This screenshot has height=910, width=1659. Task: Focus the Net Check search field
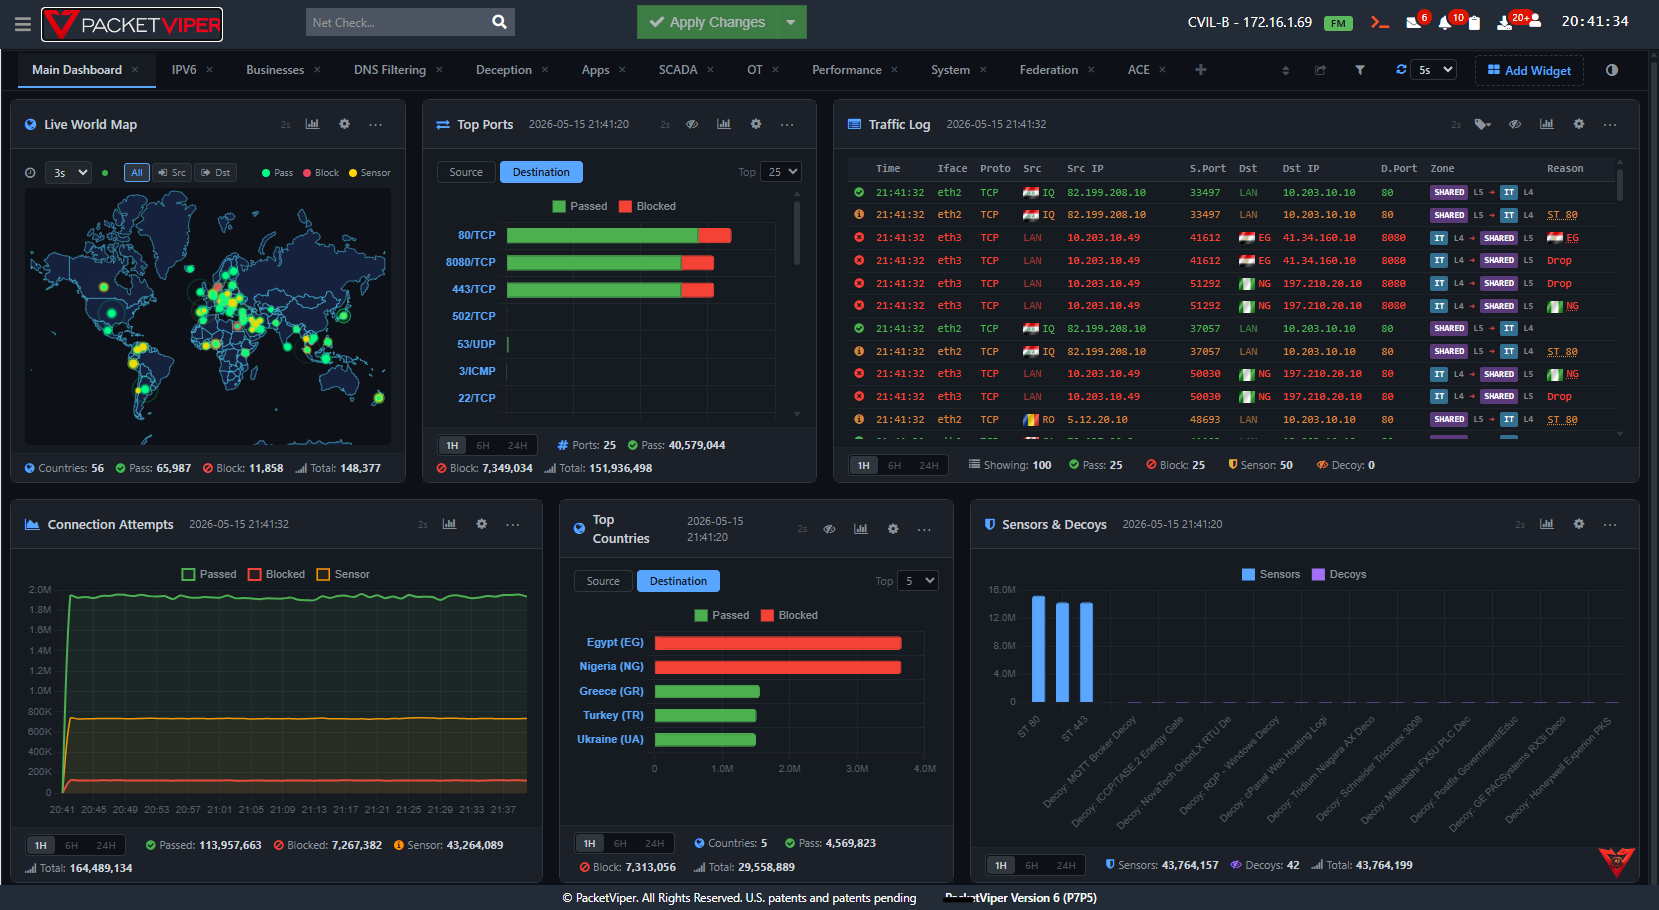pos(396,22)
